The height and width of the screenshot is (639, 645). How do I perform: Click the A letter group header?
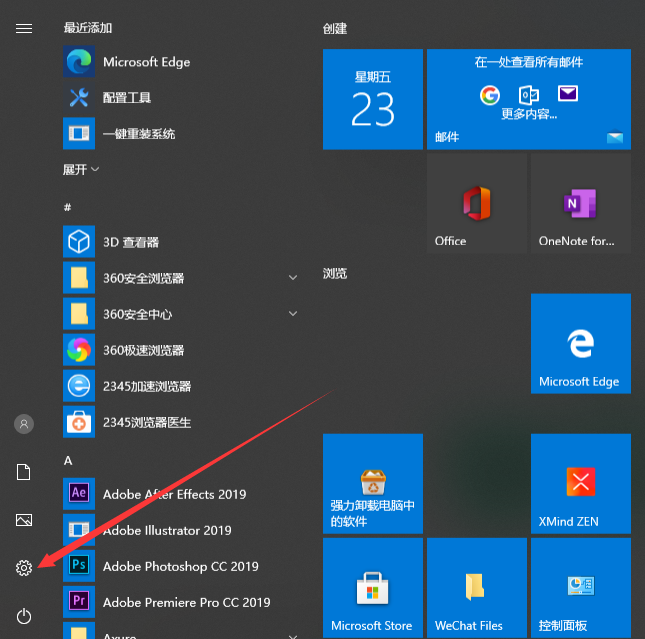(x=68, y=460)
